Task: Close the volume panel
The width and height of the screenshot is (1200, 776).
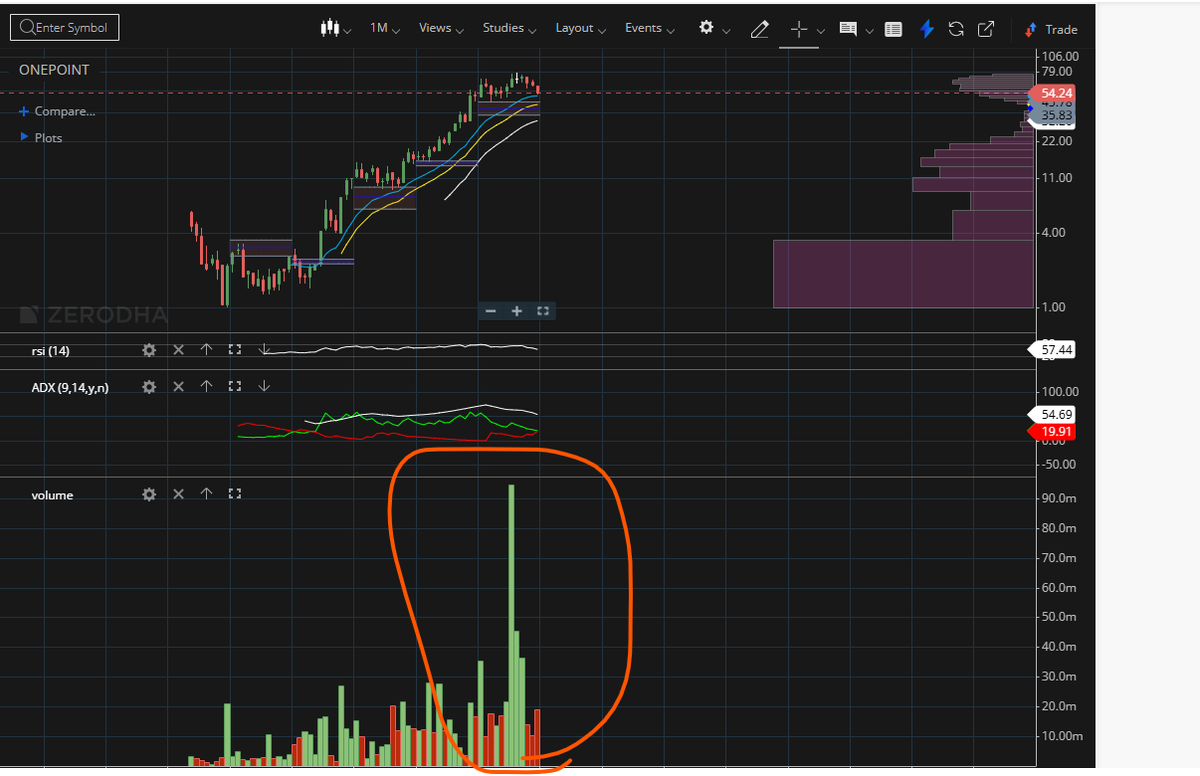Action: (178, 494)
